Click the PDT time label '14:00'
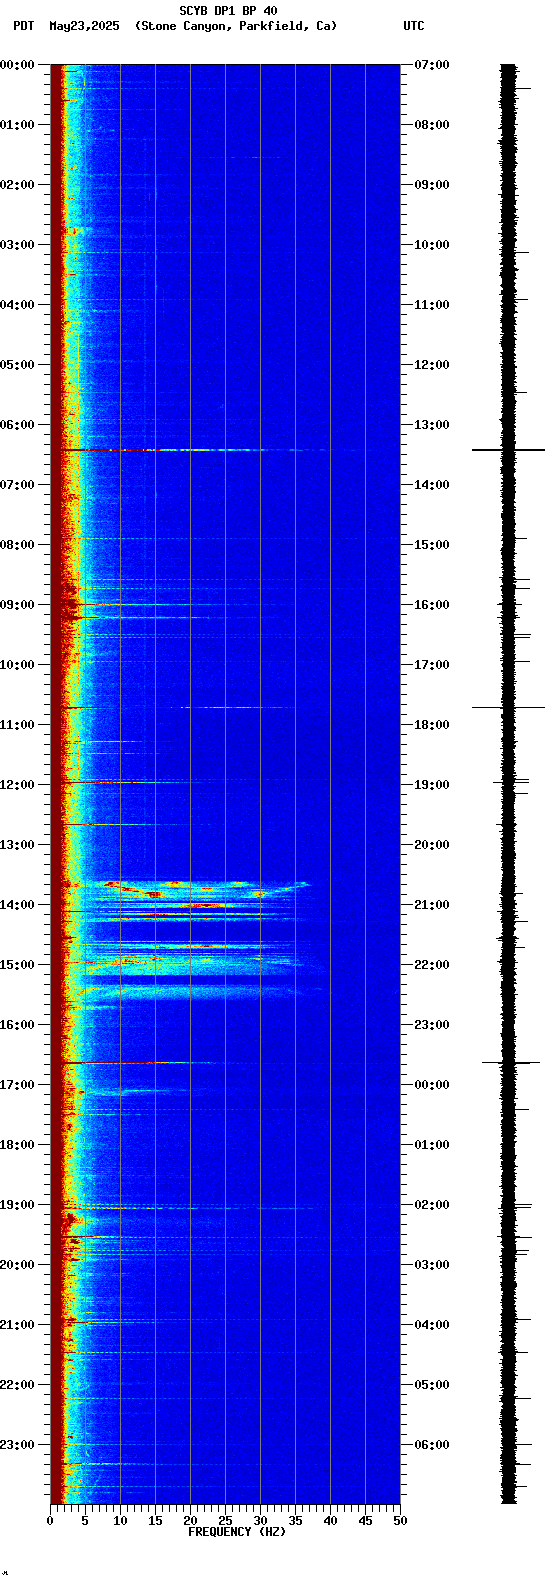This screenshot has height=1584, width=552. [17, 905]
